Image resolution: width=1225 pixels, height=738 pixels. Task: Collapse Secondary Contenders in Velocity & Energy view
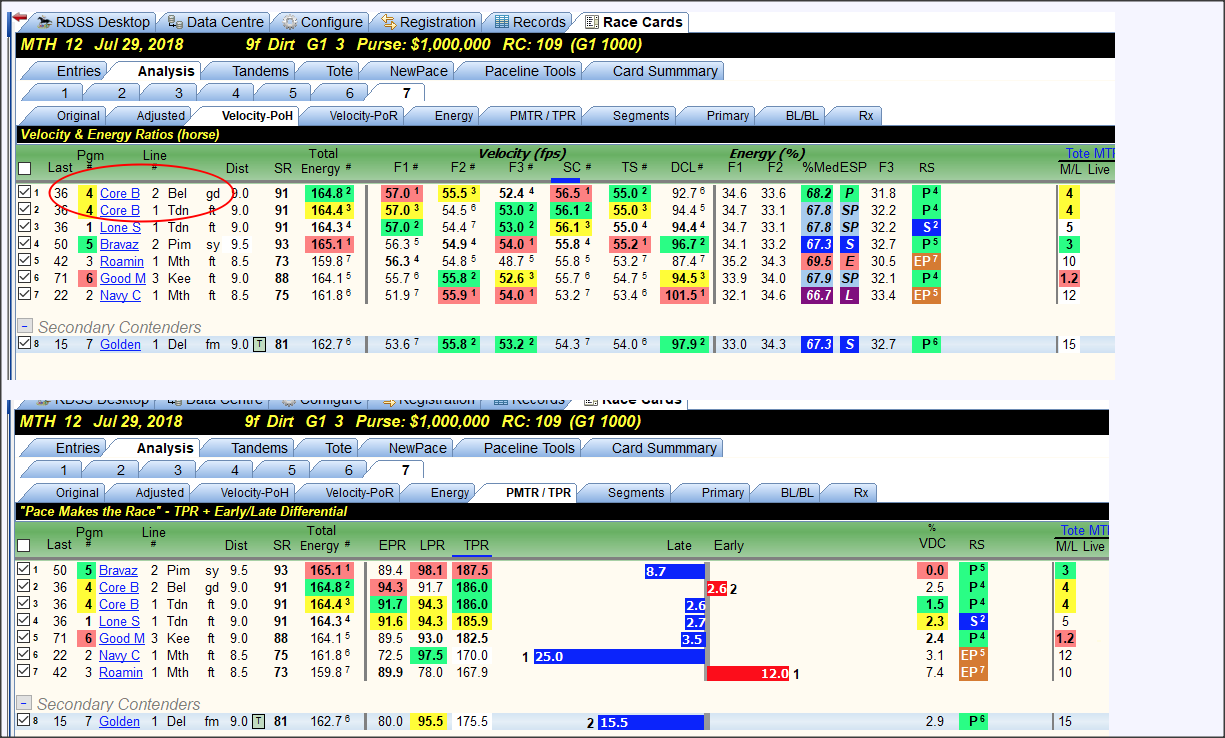click(25, 327)
